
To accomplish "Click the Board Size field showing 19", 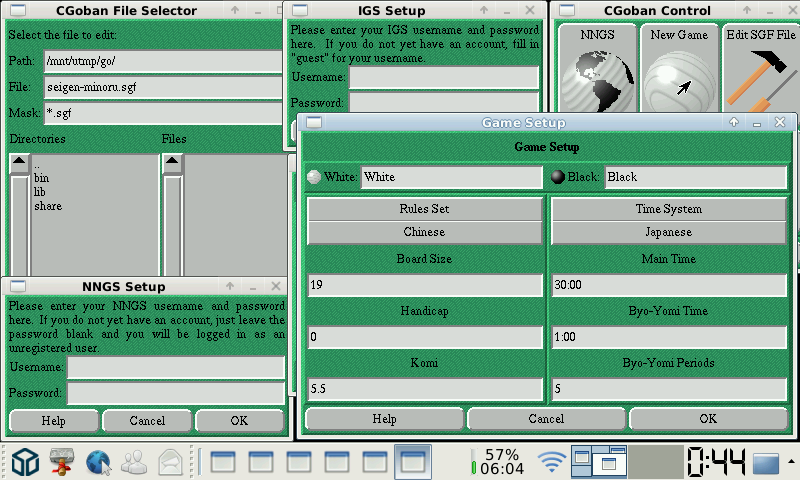I will [x=424, y=285].
